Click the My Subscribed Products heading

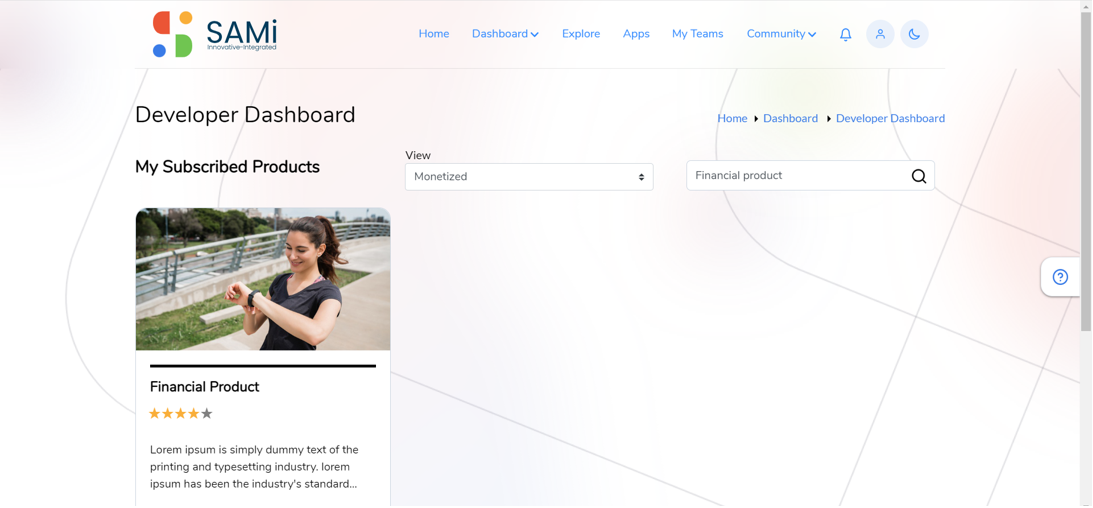[227, 167]
